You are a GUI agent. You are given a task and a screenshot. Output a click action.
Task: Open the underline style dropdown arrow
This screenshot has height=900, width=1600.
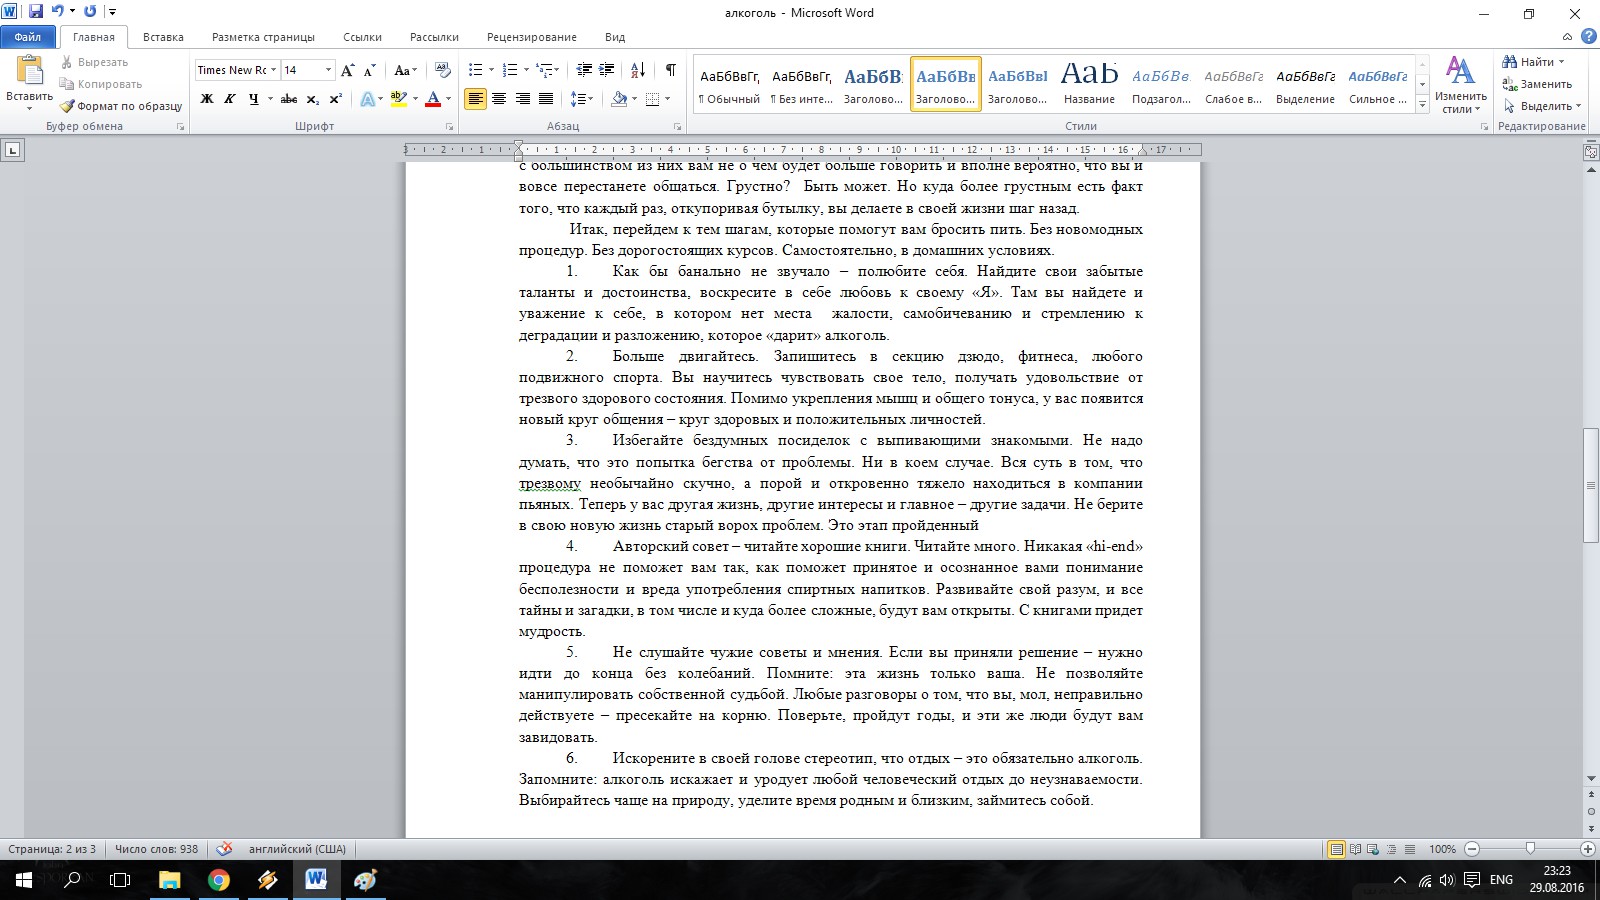(x=270, y=99)
